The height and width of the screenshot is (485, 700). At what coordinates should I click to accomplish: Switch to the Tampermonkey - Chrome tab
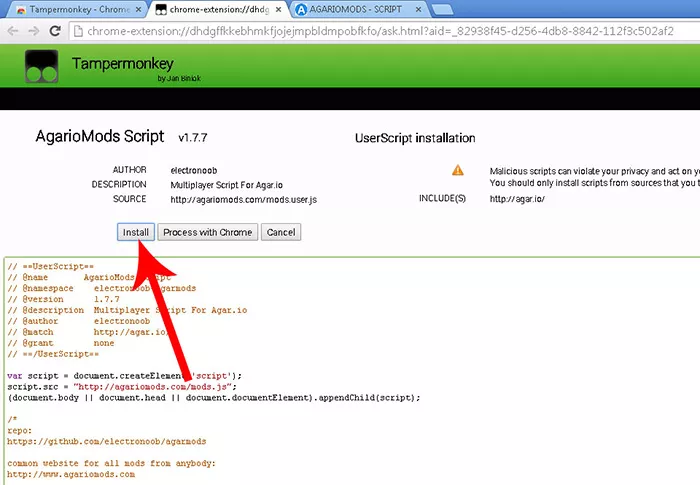(79, 9)
